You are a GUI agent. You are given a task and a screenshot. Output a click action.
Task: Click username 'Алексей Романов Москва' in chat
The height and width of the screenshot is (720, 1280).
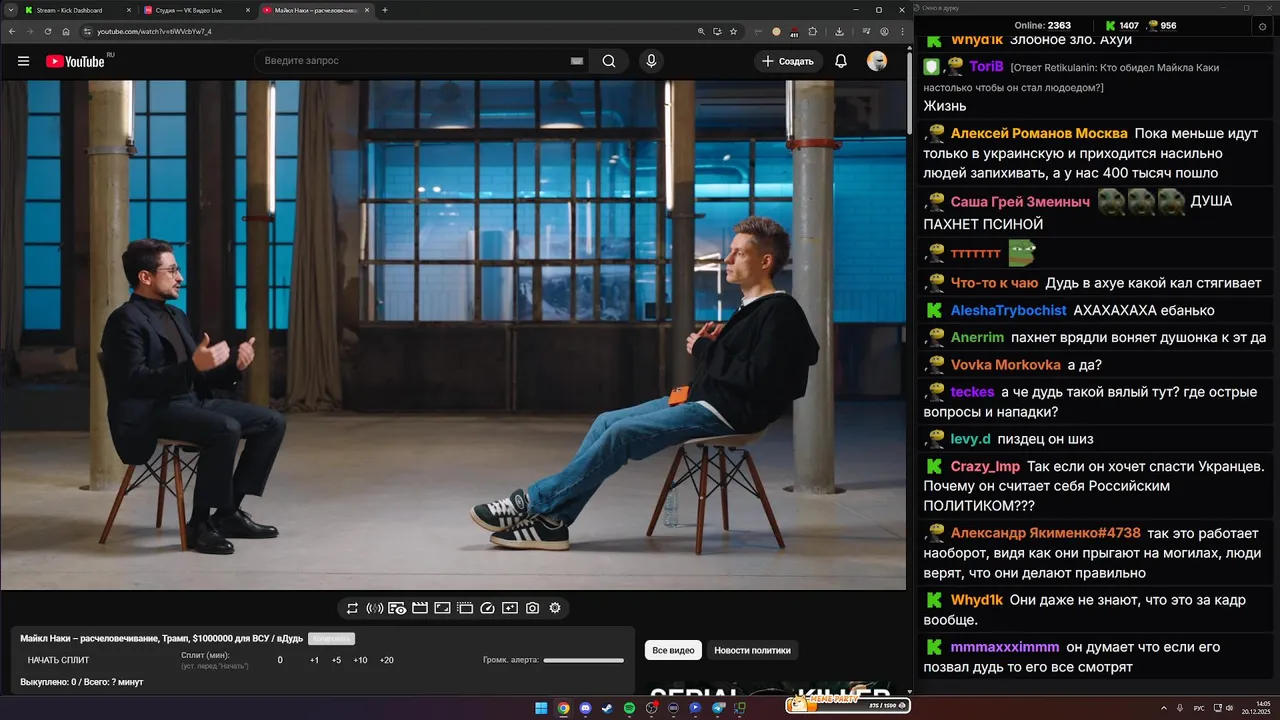1039,133
